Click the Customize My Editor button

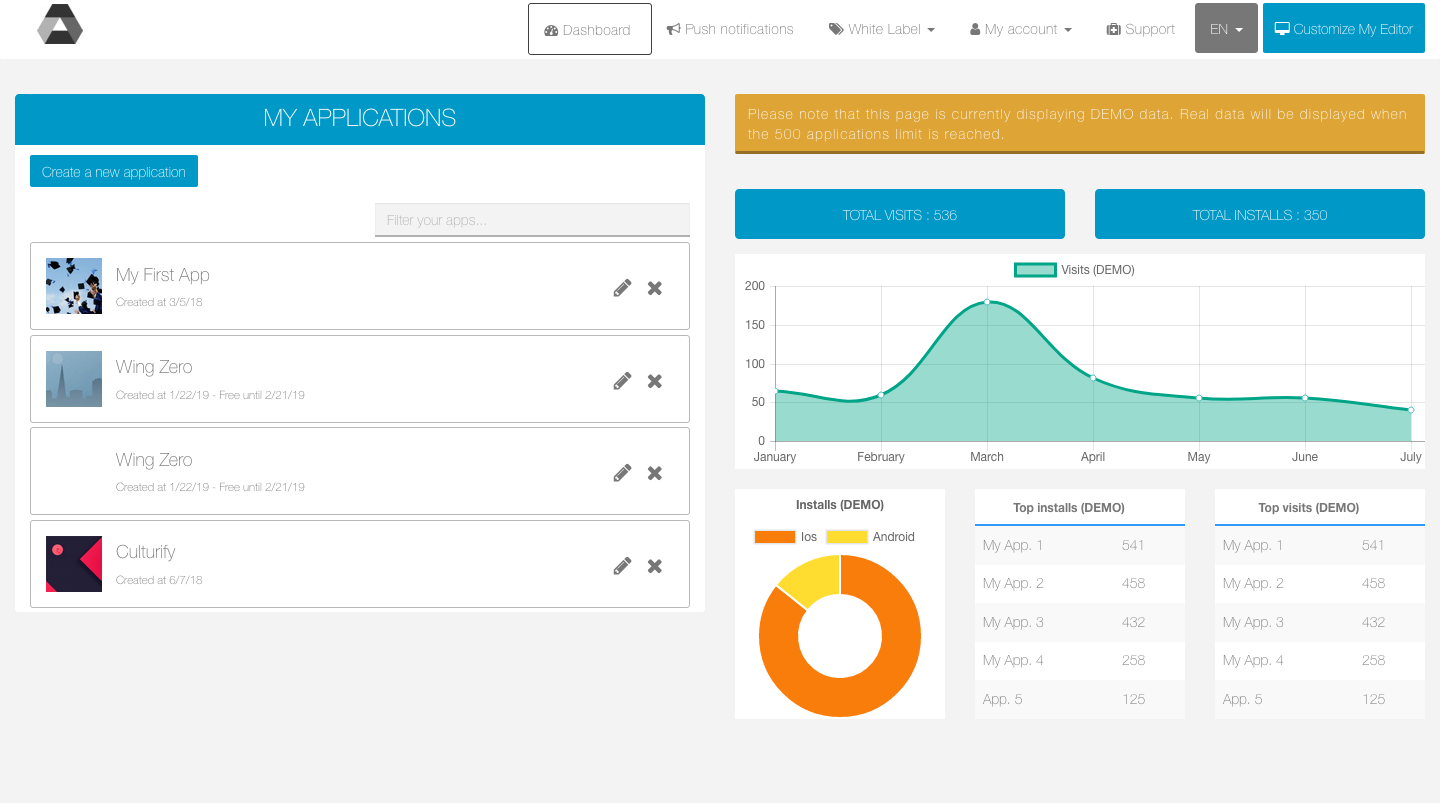coord(1344,28)
